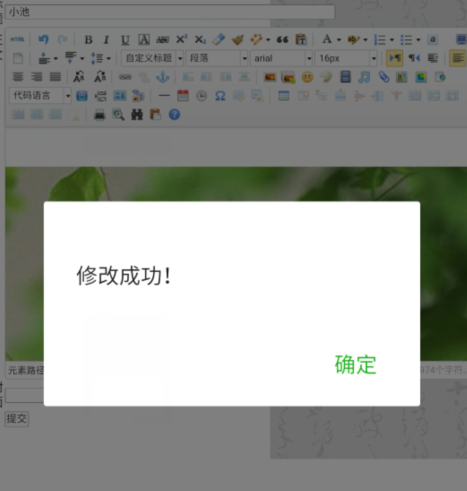Open background color palette arrow

click(x=365, y=40)
